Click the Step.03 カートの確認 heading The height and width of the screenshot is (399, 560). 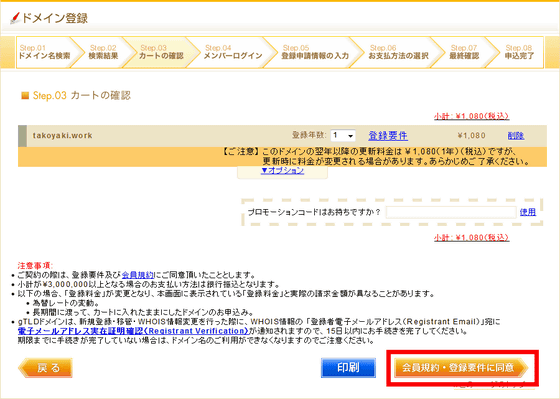click(x=81, y=96)
